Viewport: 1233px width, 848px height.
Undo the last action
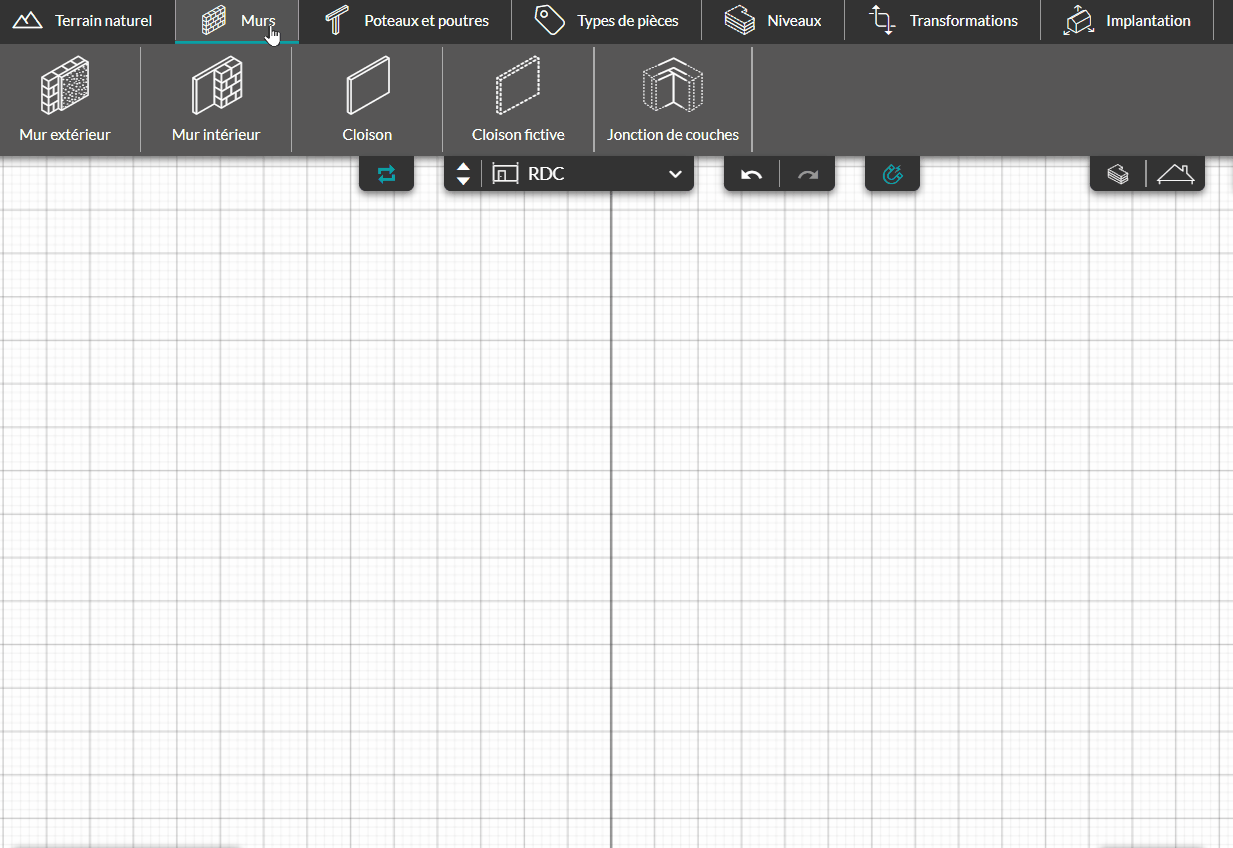click(752, 175)
